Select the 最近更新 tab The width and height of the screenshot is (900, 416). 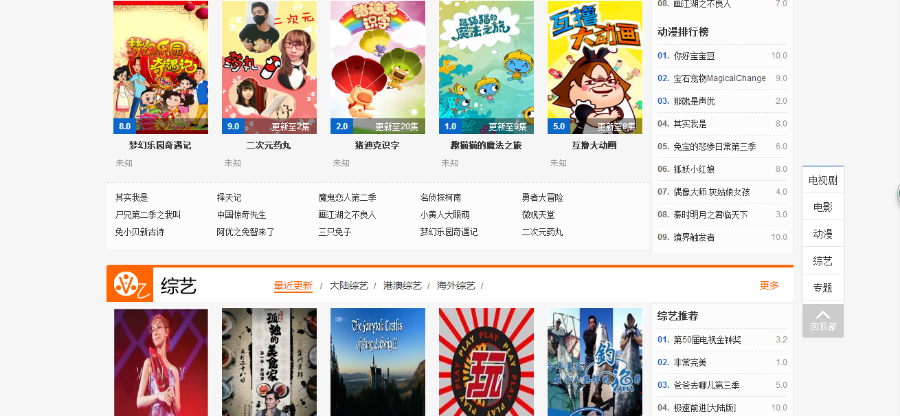tap(293, 286)
